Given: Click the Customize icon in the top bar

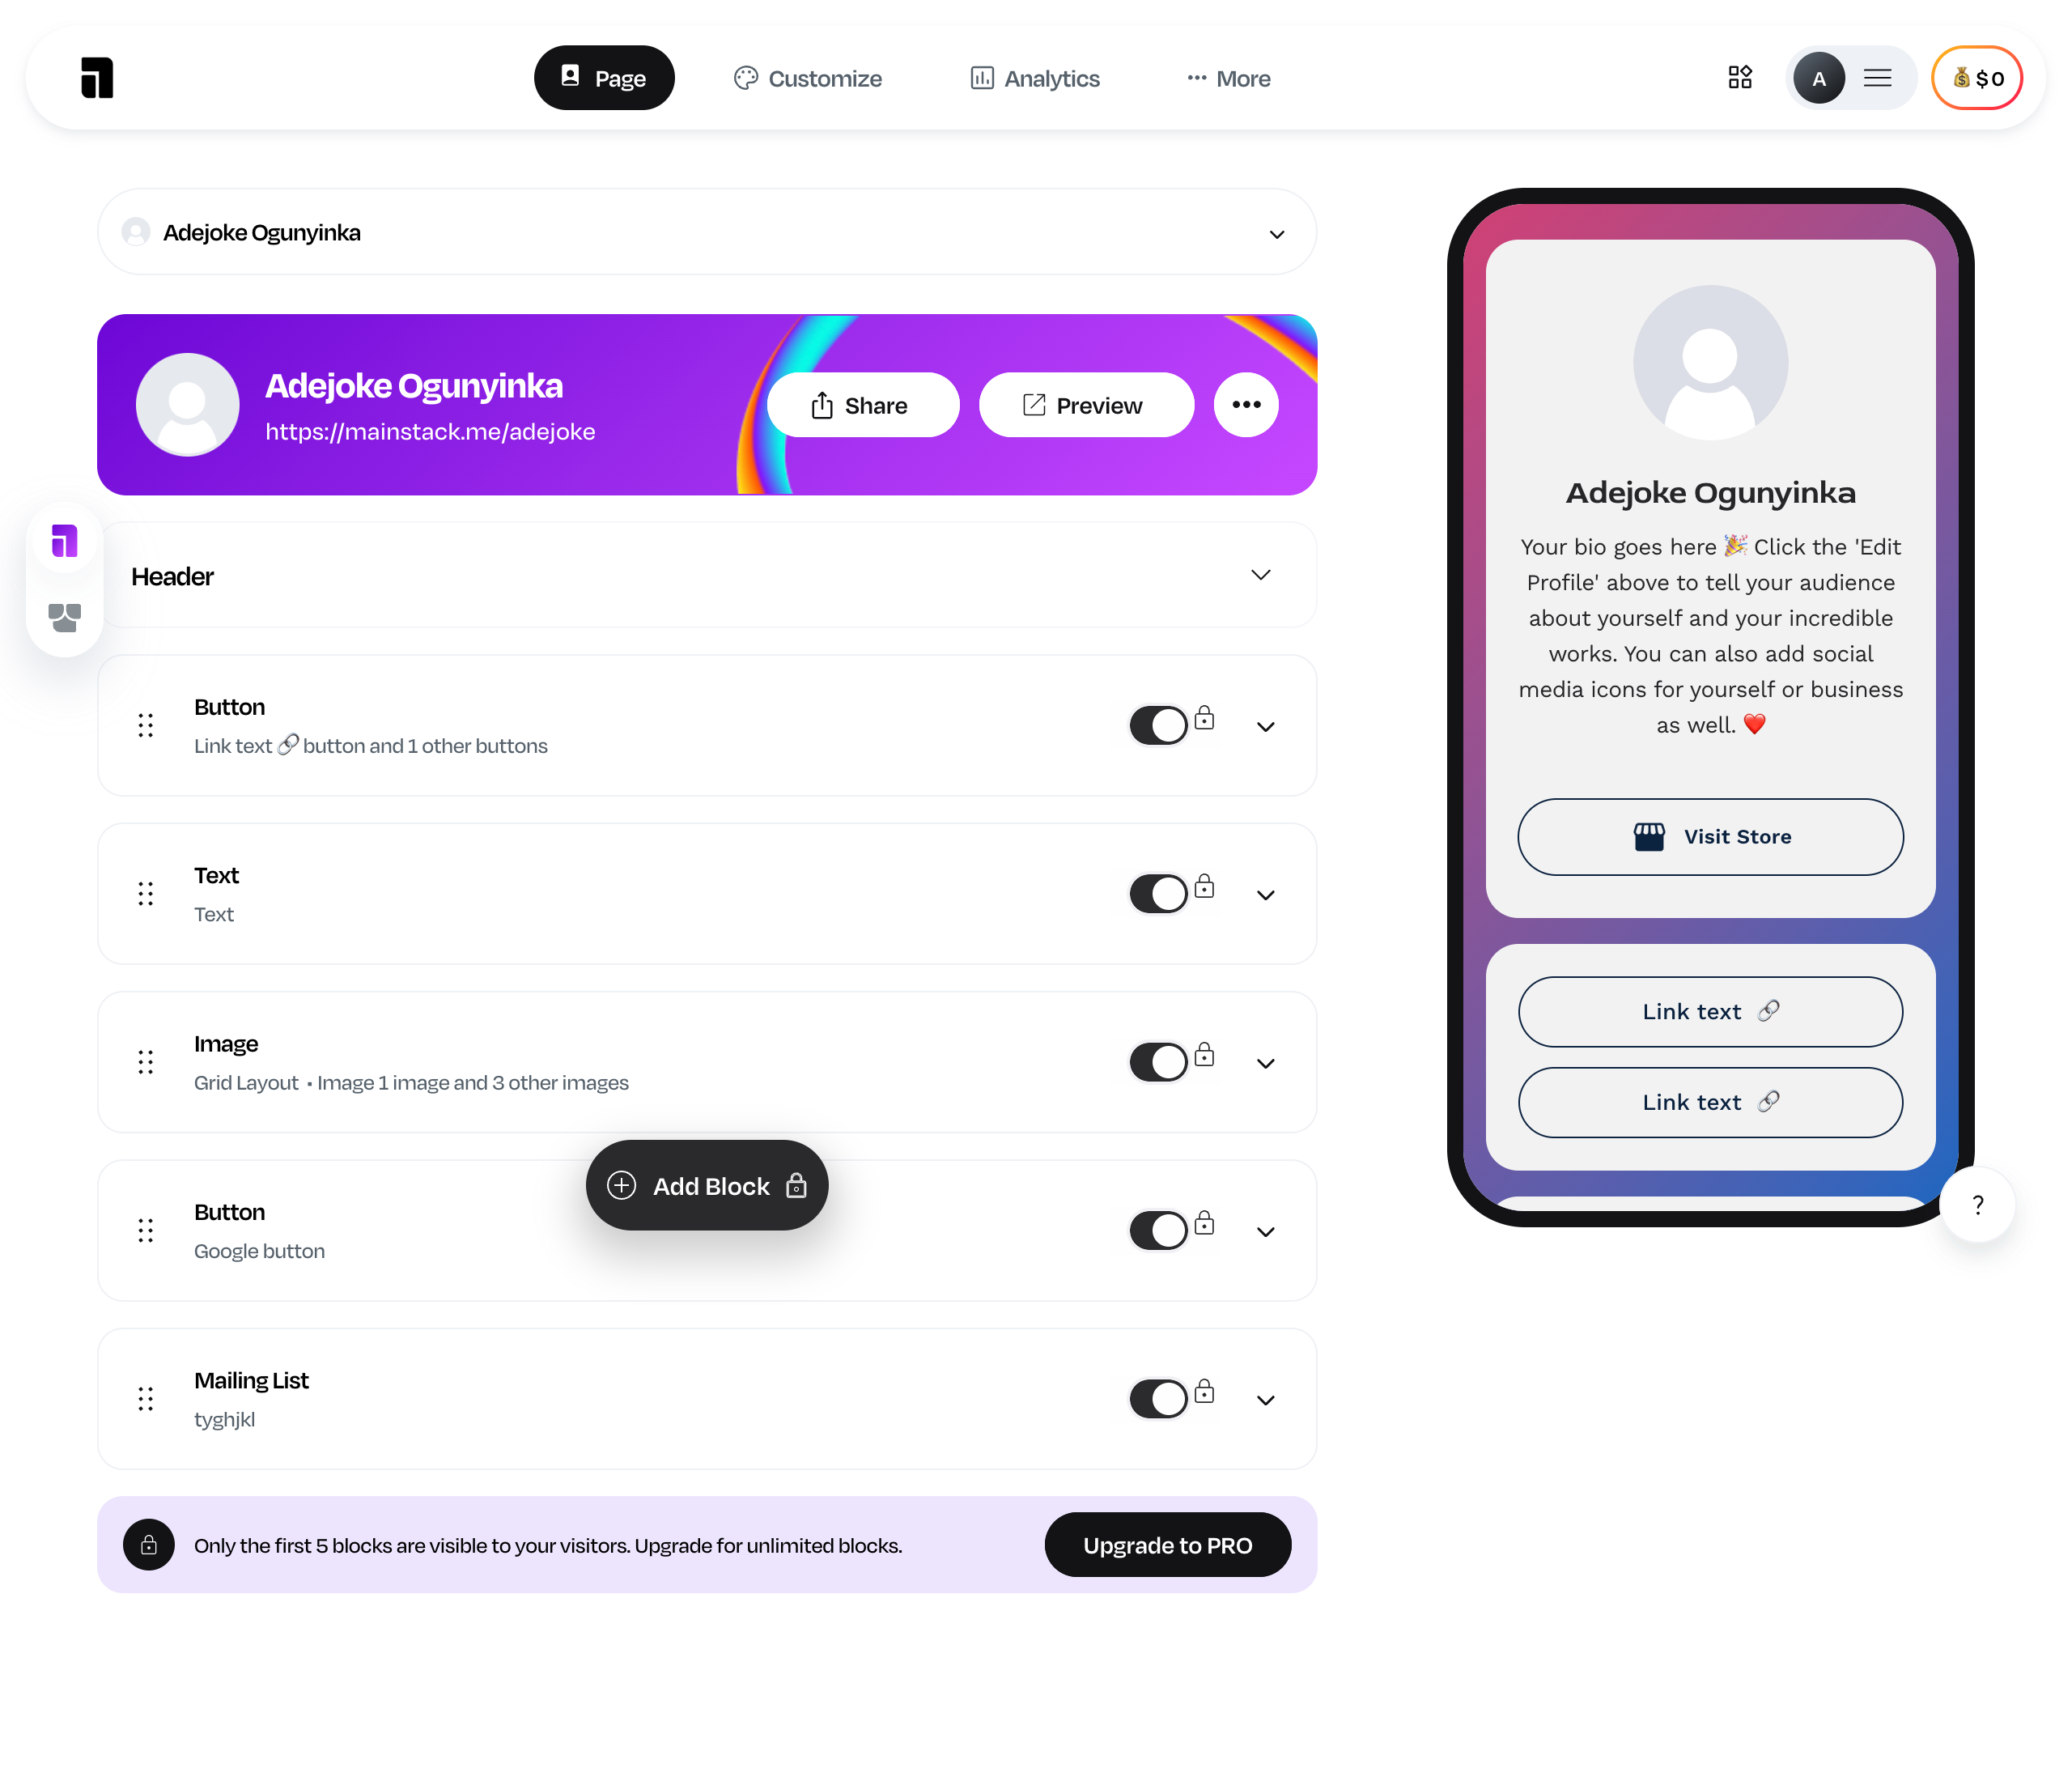Looking at the screenshot, I should (x=805, y=76).
